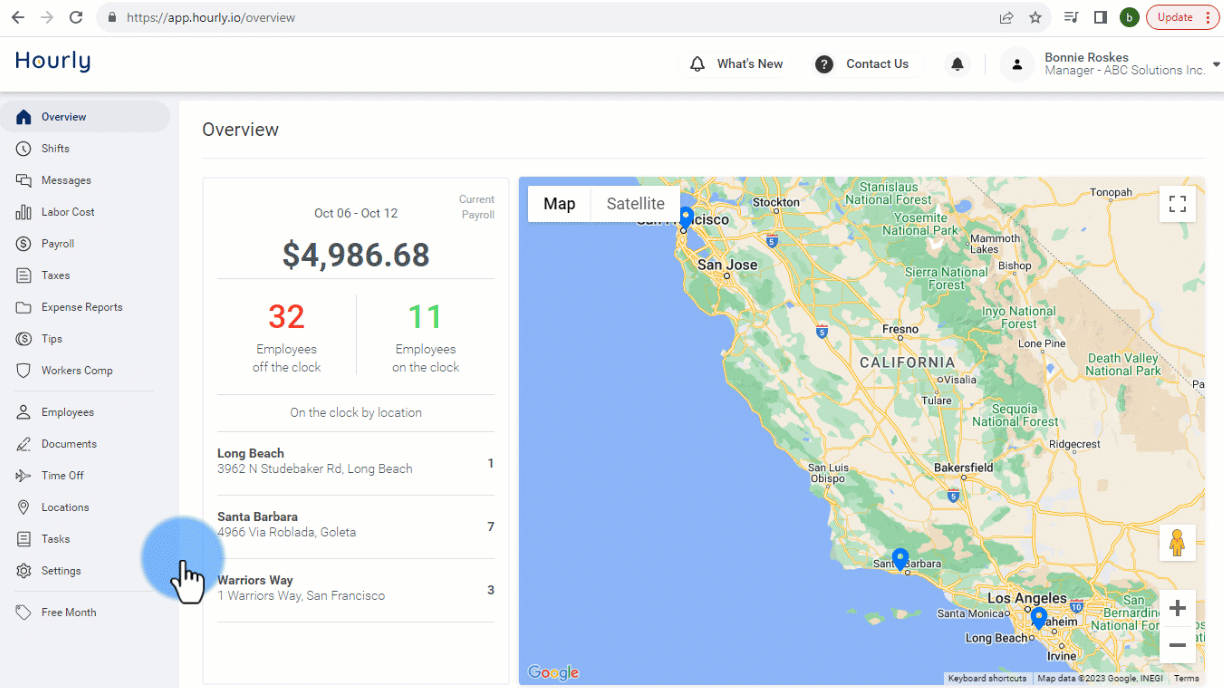Toggle fullscreen map view
The width and height of the screenshot is (1224, 688).
click(1178, 204)
